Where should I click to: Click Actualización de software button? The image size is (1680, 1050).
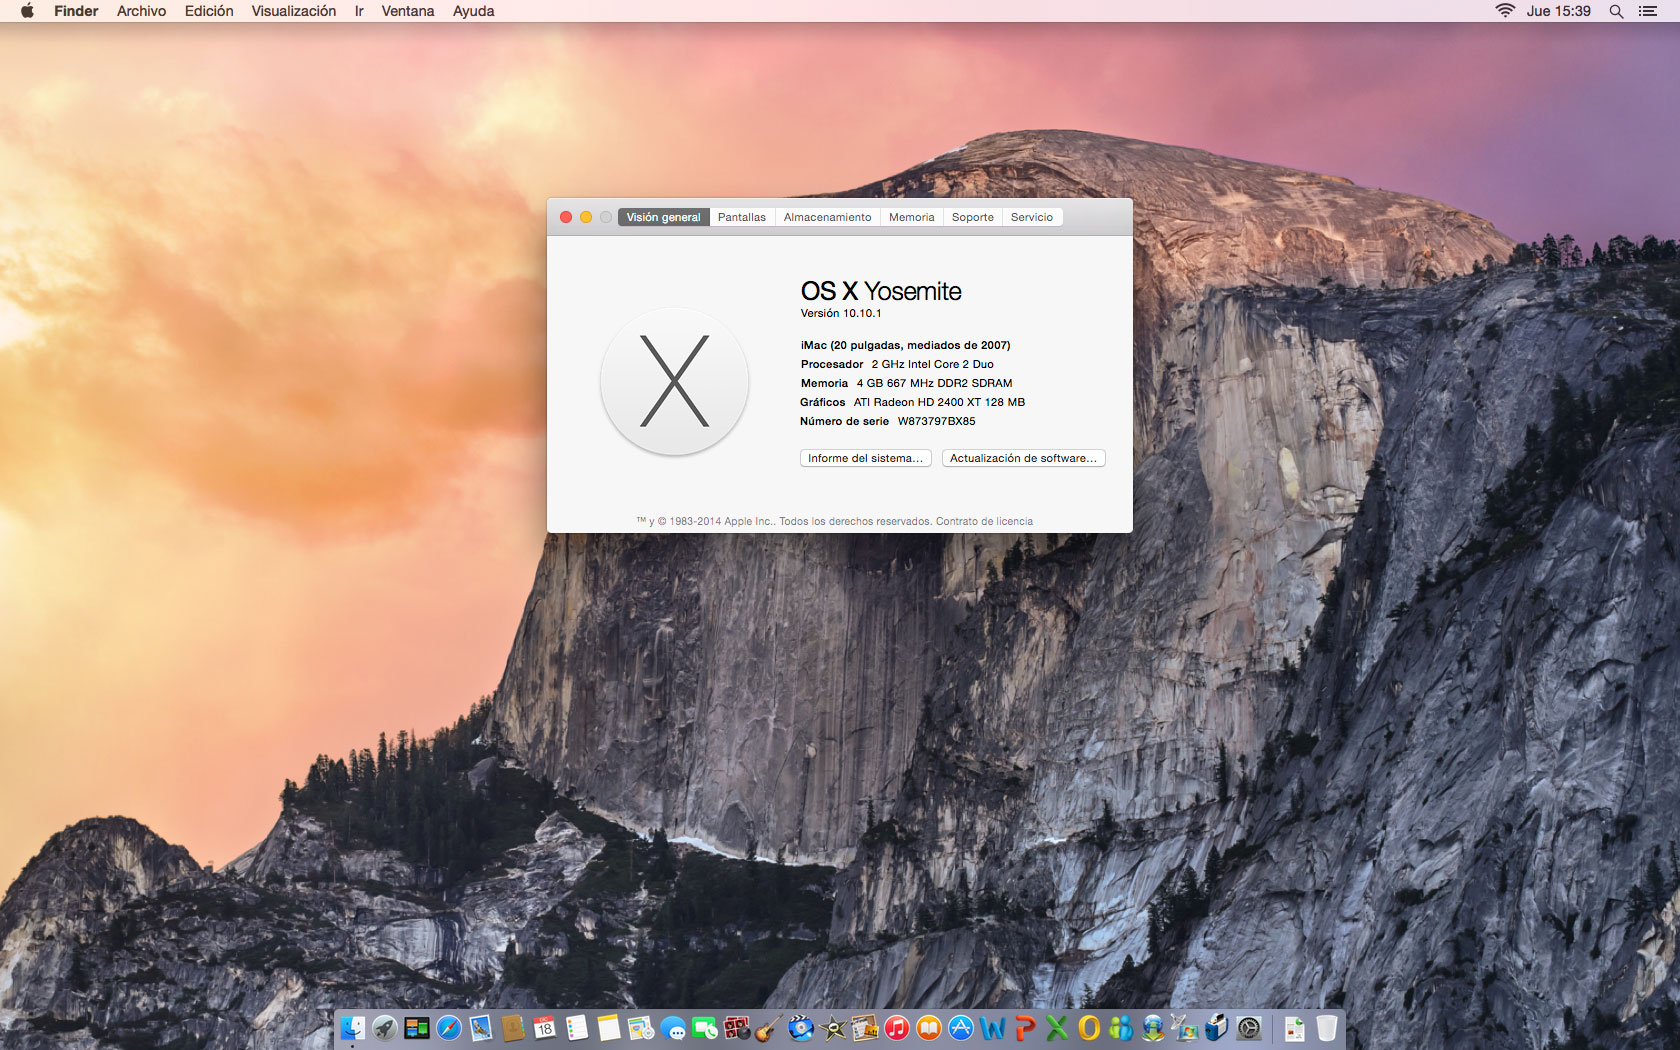pyautogui.click(x=1023, y=458)
